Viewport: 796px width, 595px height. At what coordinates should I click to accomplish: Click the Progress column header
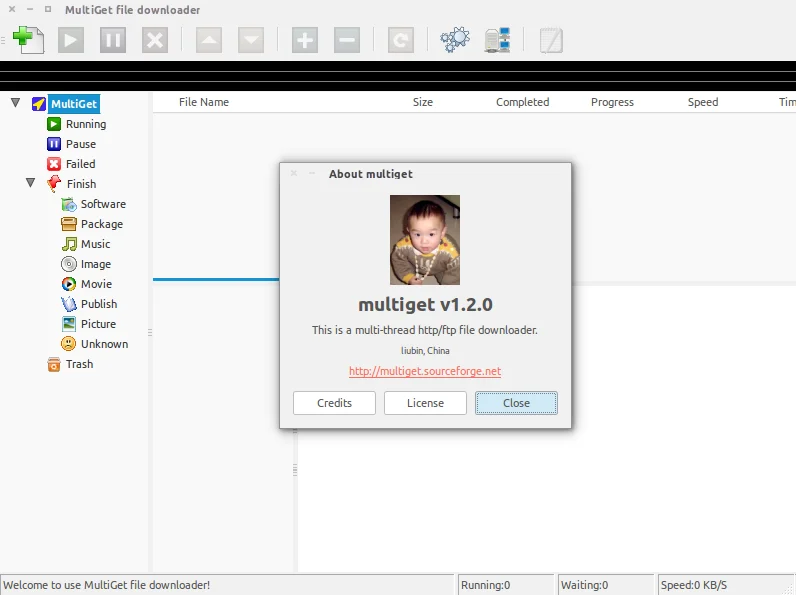[x=612, y=102]
